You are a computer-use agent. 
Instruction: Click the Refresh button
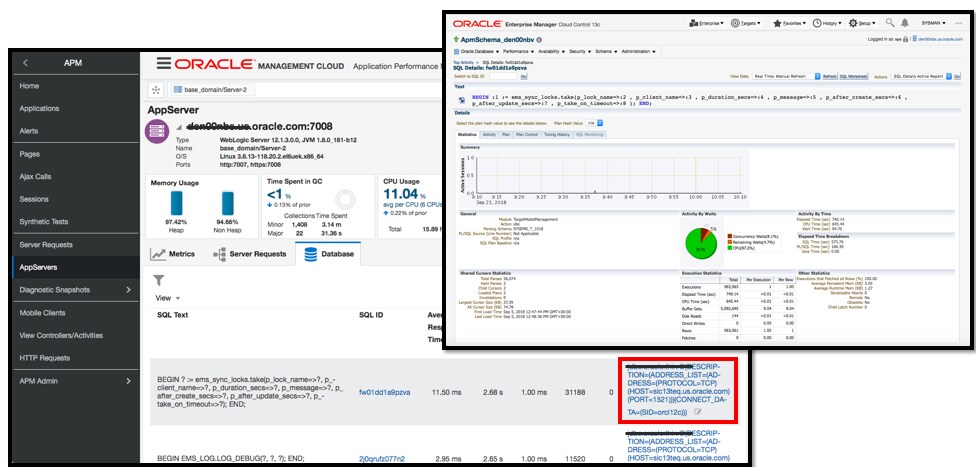[830, 76]
